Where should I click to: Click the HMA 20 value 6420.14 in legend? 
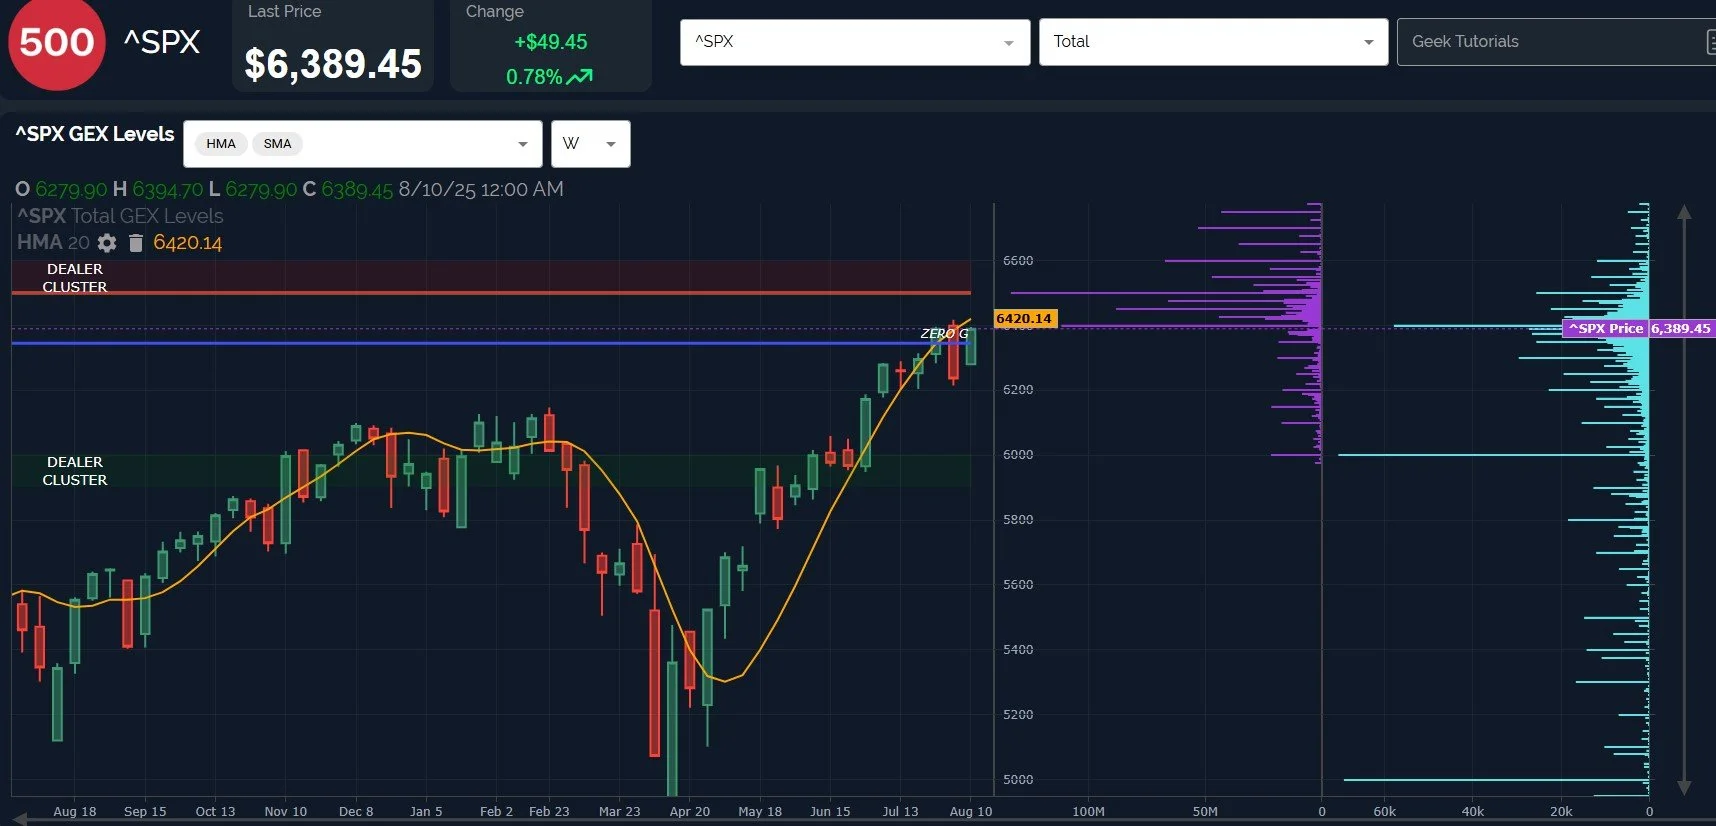pos(188,243)
